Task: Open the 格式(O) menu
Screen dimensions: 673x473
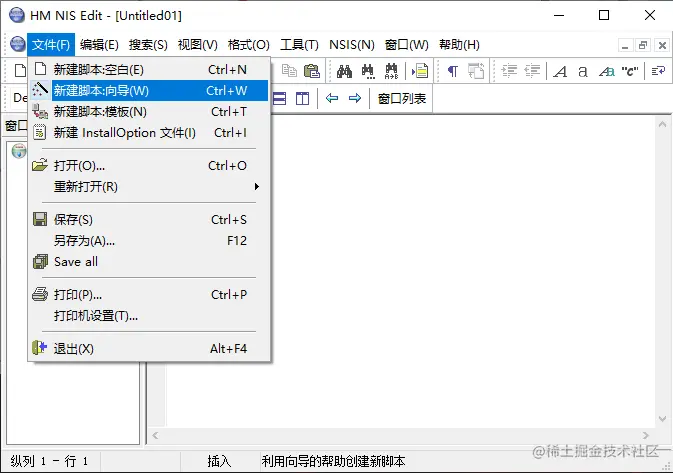Action: click(x=249, y=45)
